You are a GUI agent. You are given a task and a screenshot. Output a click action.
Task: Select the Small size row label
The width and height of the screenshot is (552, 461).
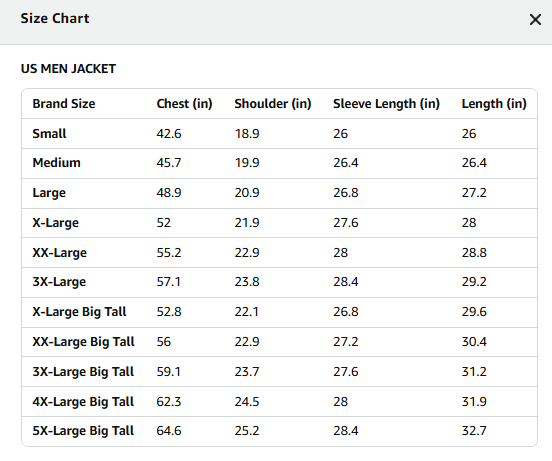[49, 134]
